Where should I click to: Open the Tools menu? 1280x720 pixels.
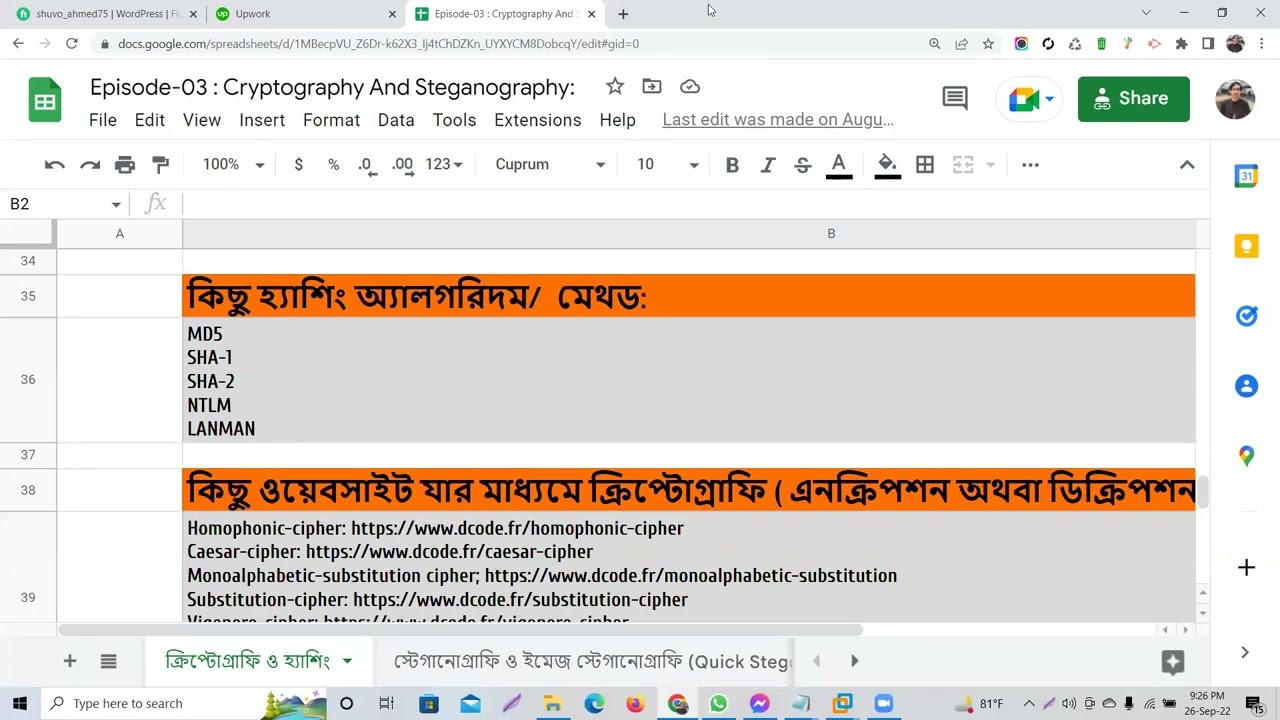(x=454, y=120)
